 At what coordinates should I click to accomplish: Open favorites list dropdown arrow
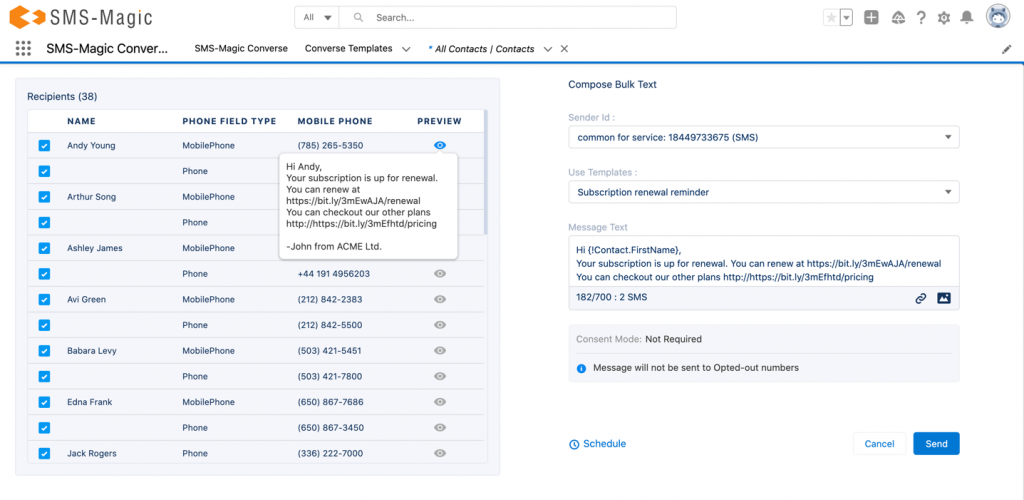(x=846, y=18)
